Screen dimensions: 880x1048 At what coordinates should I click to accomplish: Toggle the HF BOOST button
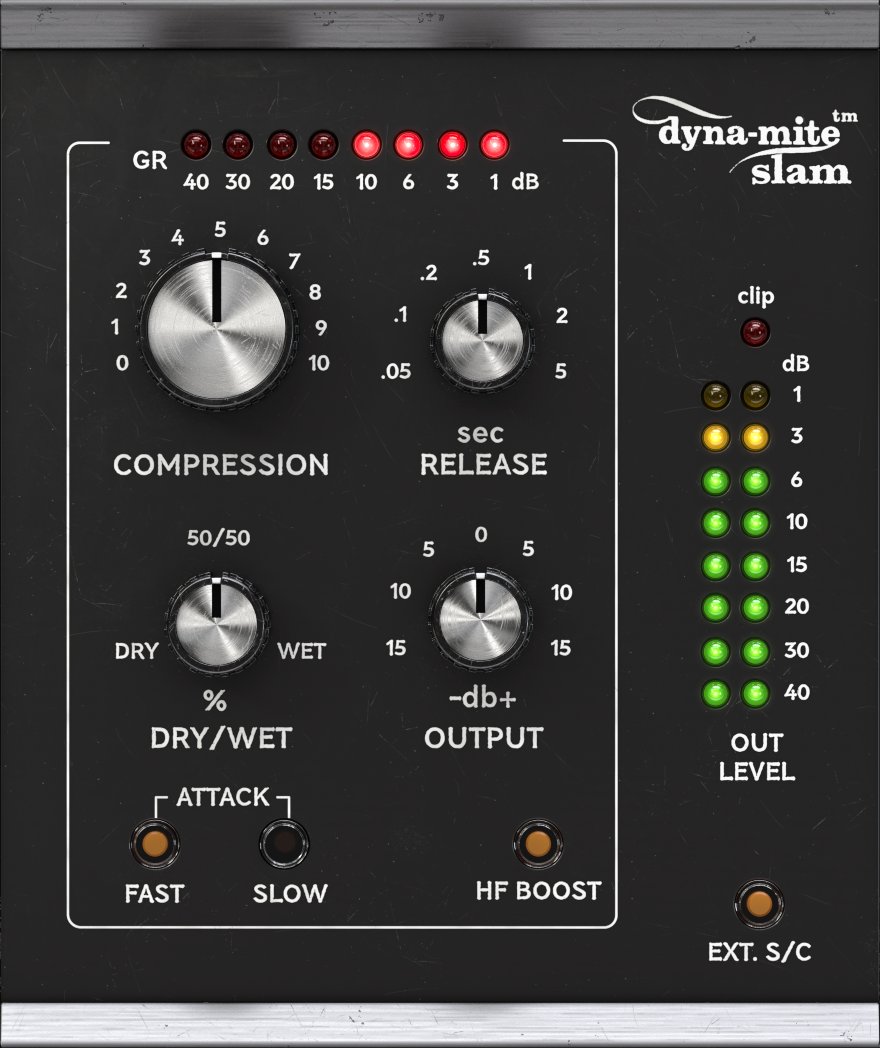click(x=538, y=843)
